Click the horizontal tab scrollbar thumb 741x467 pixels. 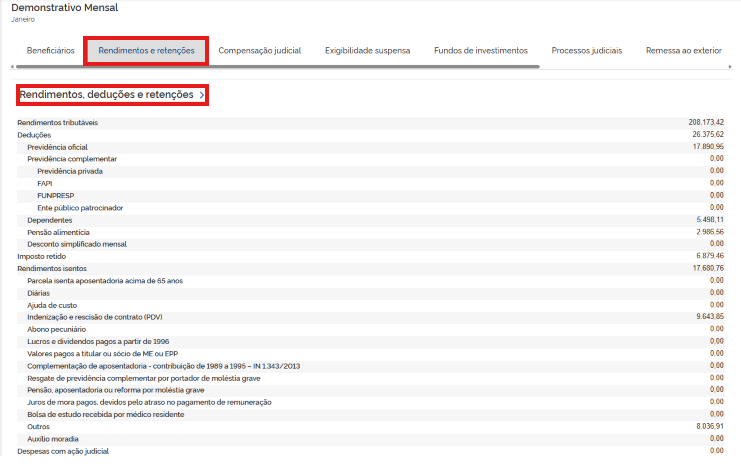(277, 67)
